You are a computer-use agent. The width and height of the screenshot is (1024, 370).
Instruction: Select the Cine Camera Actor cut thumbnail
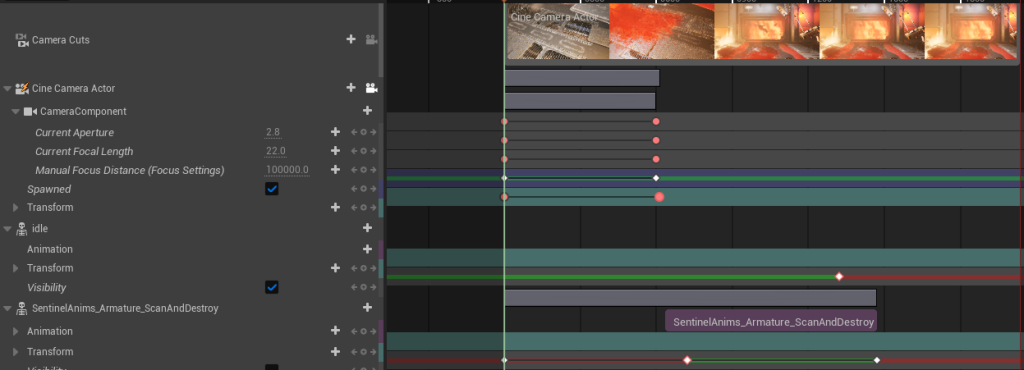click(558, 31)
